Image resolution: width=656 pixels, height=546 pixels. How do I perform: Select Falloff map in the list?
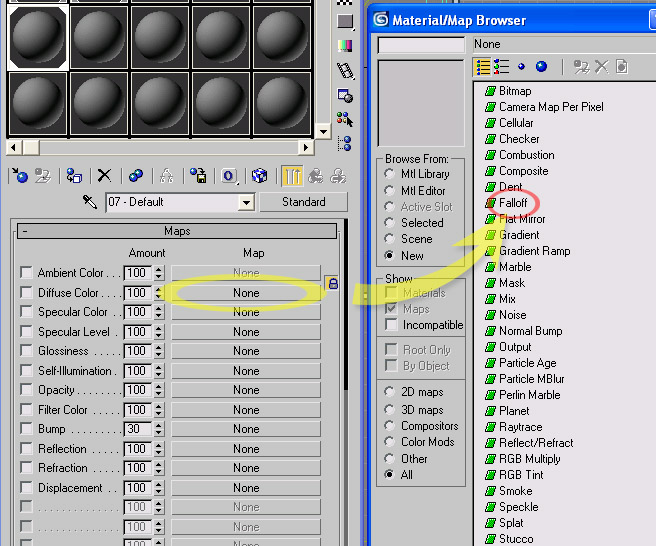tap(513, 203)
